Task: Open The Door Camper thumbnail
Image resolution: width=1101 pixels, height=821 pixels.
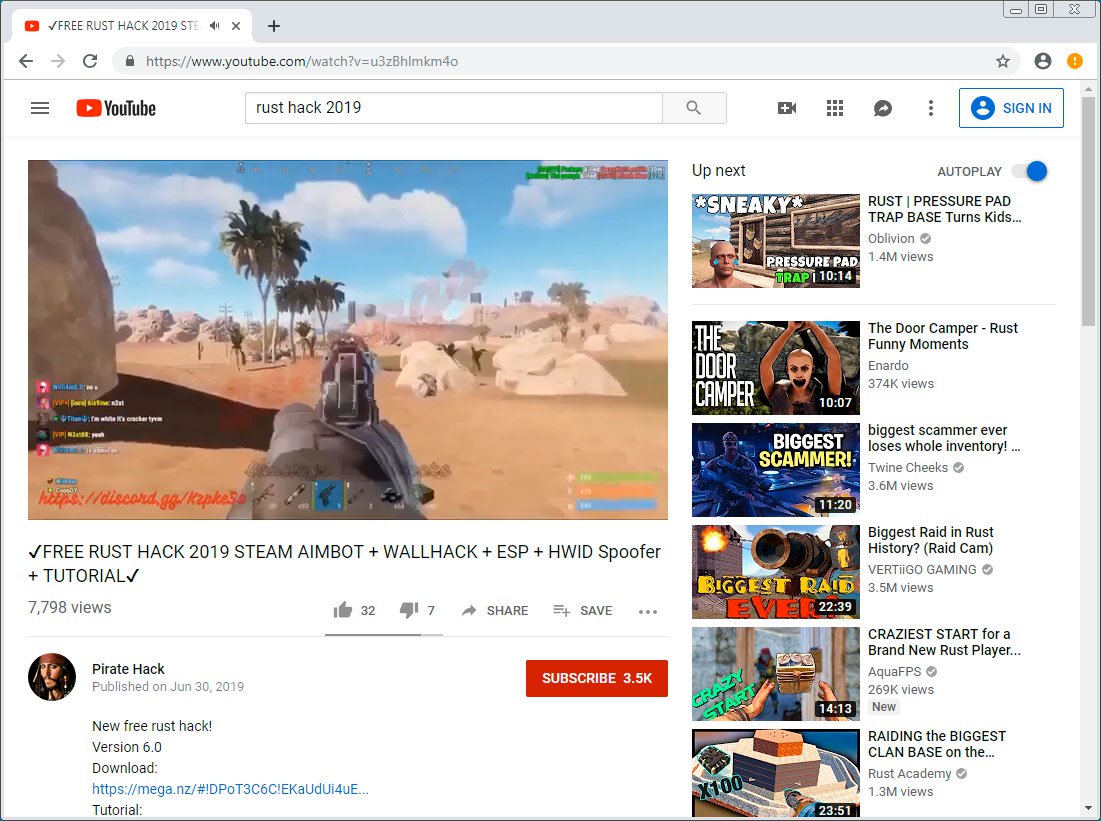Action: pos(775,368)
